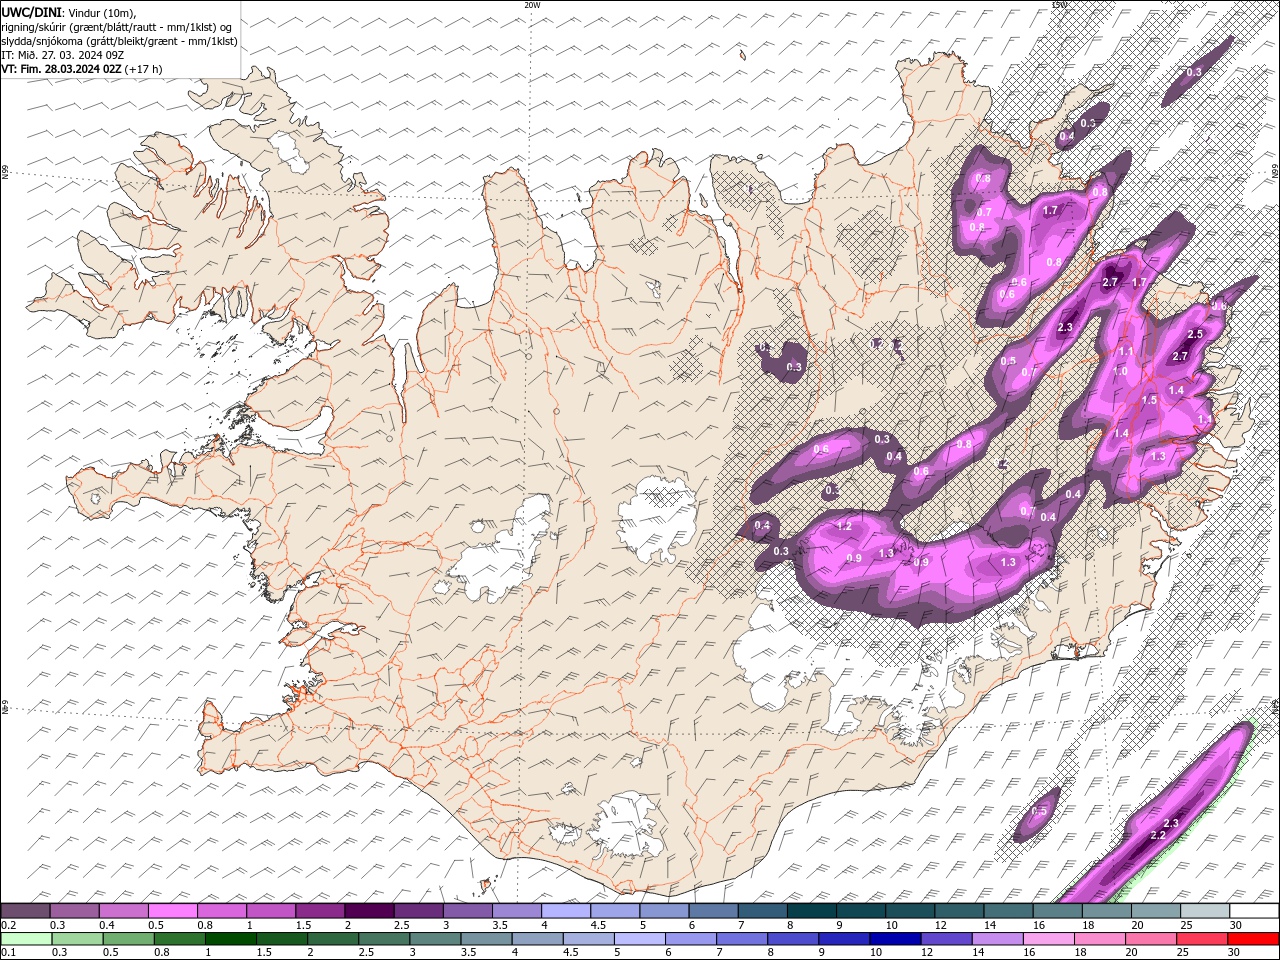Select white upper swatch starting at 30
This screenshot has width=1280, height=960.
click(1254, 911)
